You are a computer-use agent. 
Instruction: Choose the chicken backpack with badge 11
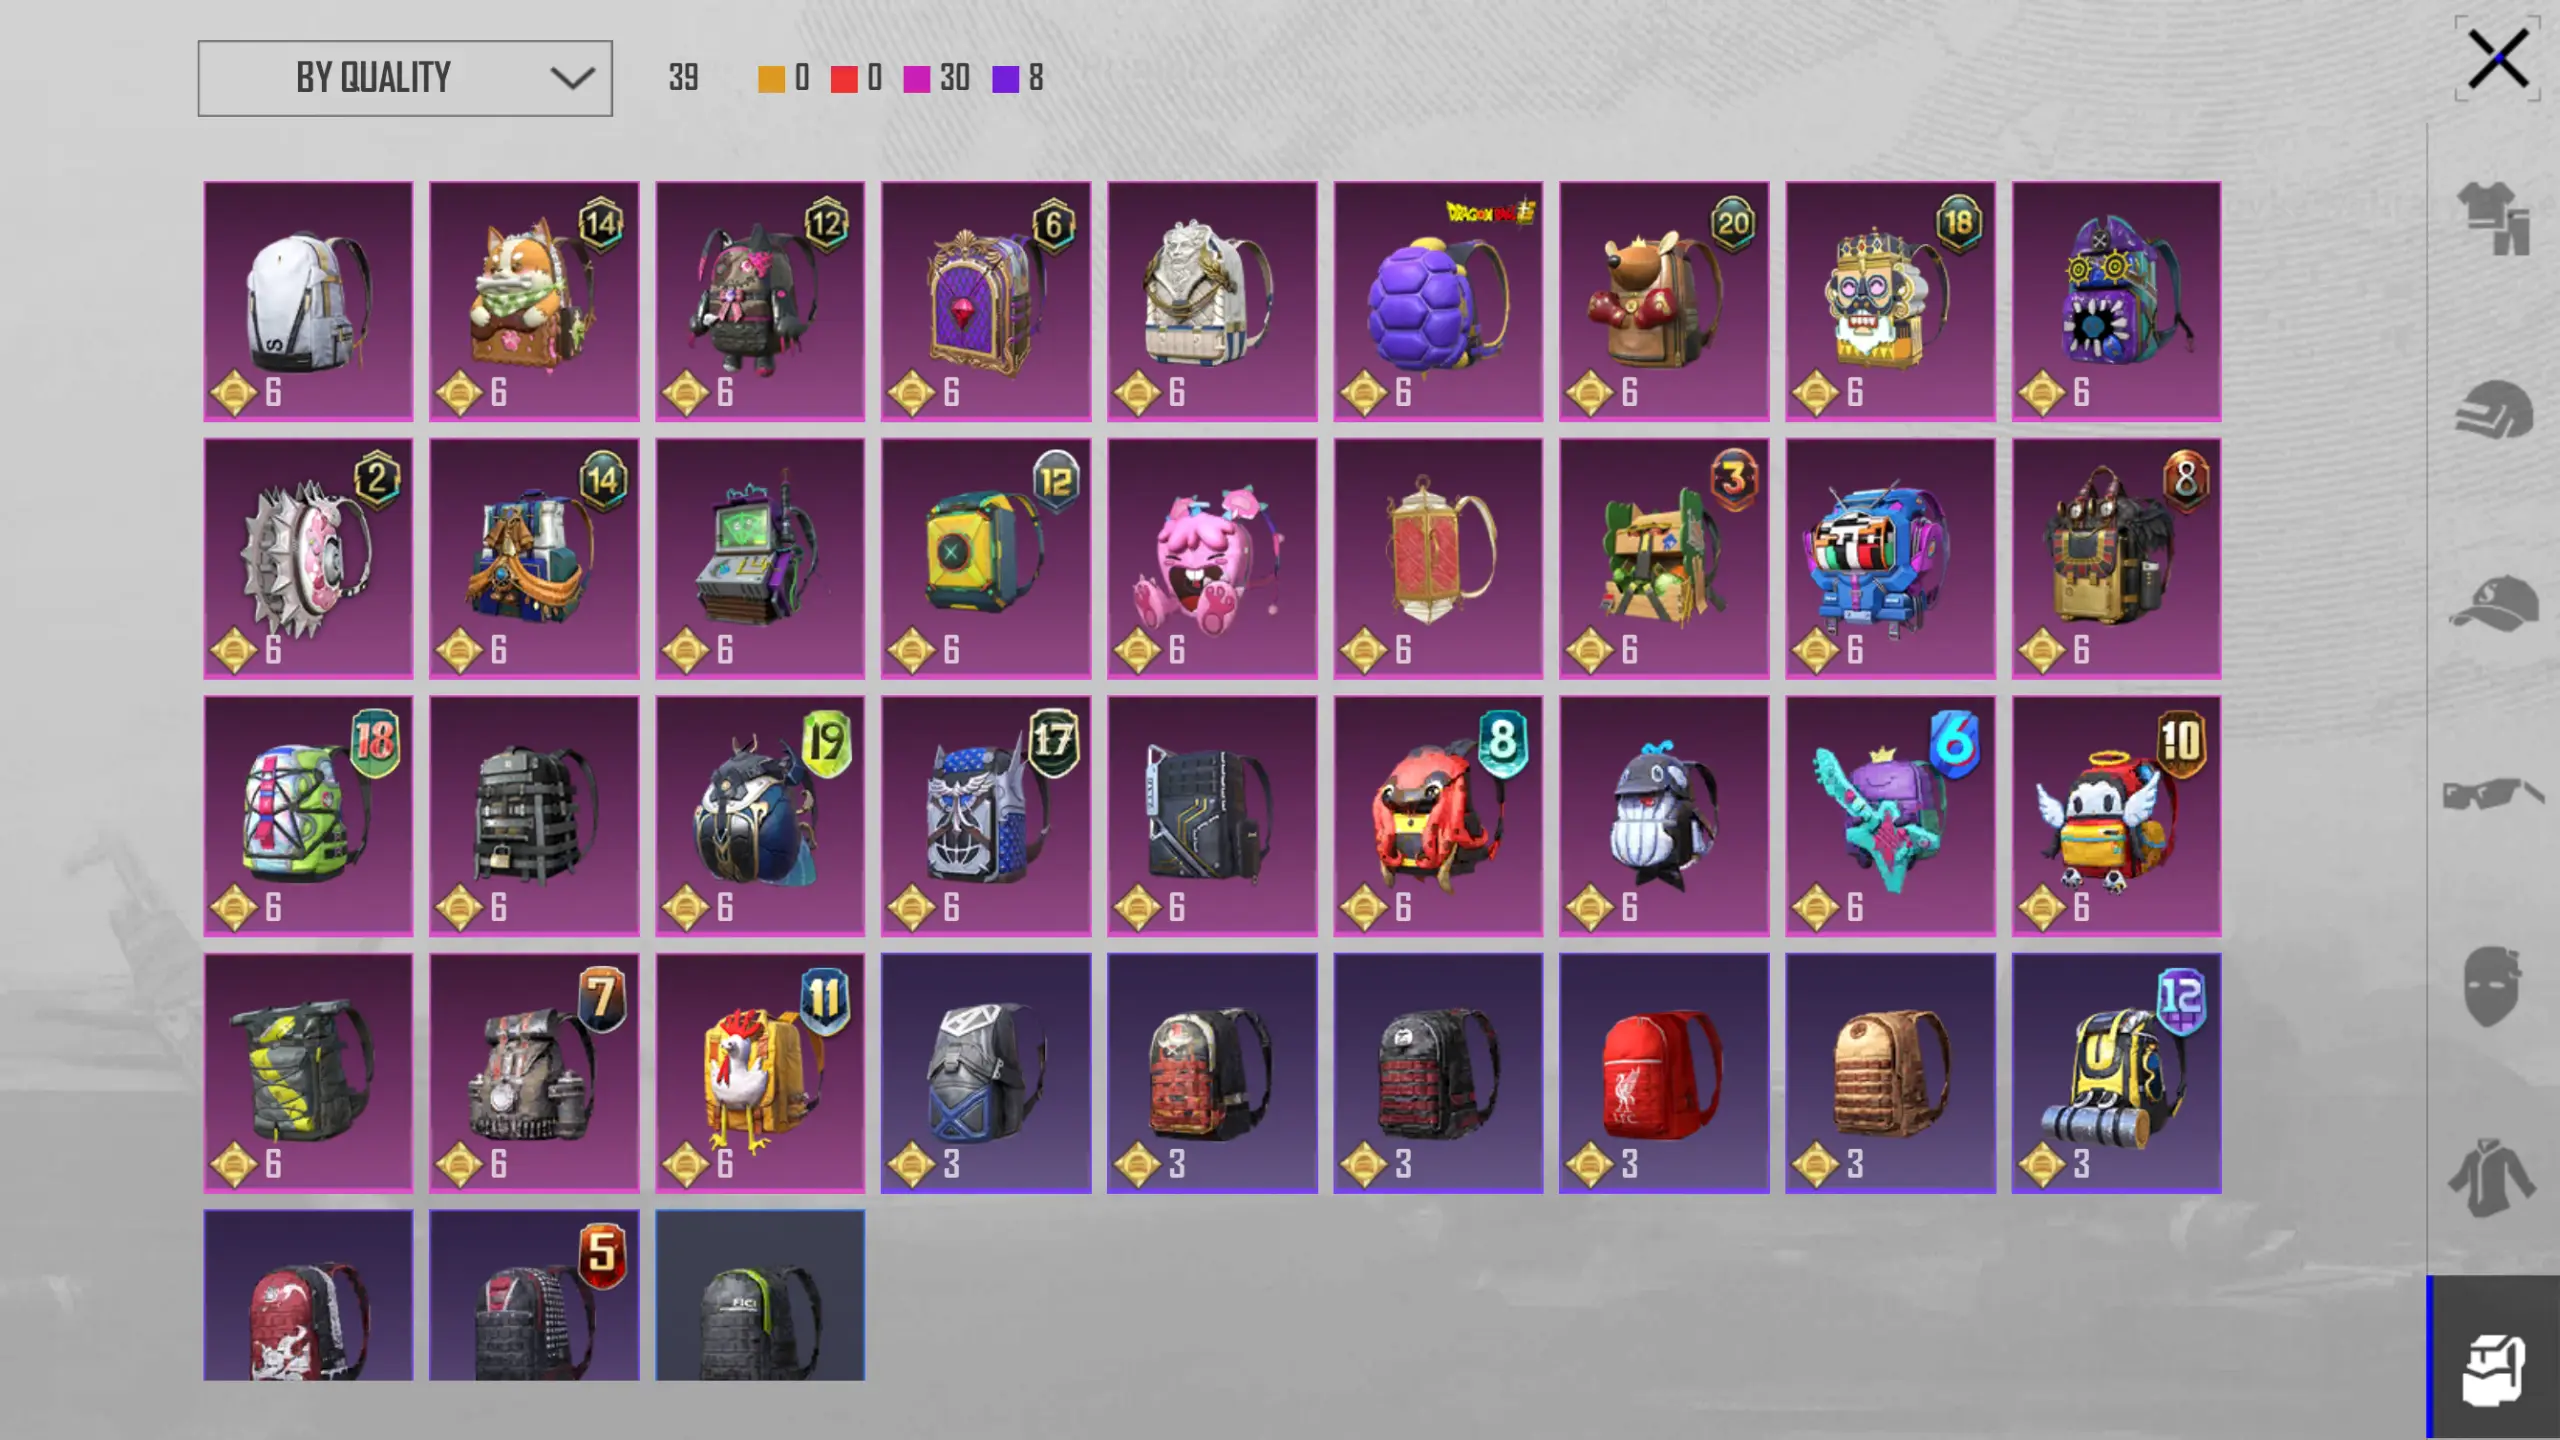[x=760, y=1073]
